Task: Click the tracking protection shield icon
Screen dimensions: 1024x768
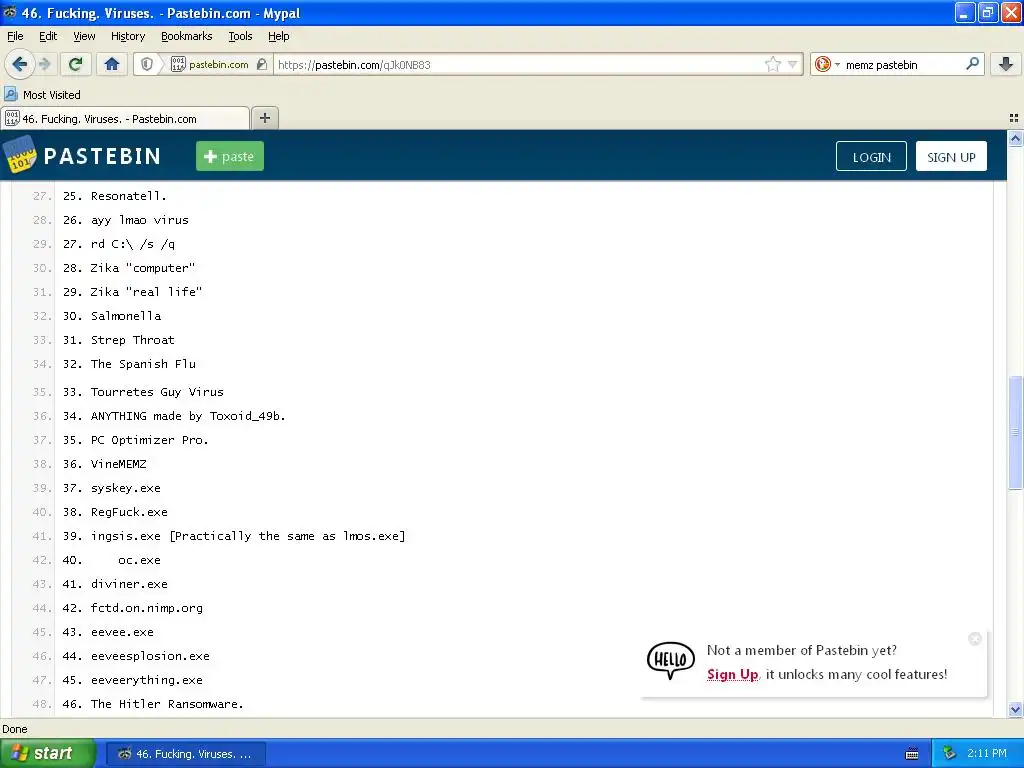Action: click(x=147, y=64)
